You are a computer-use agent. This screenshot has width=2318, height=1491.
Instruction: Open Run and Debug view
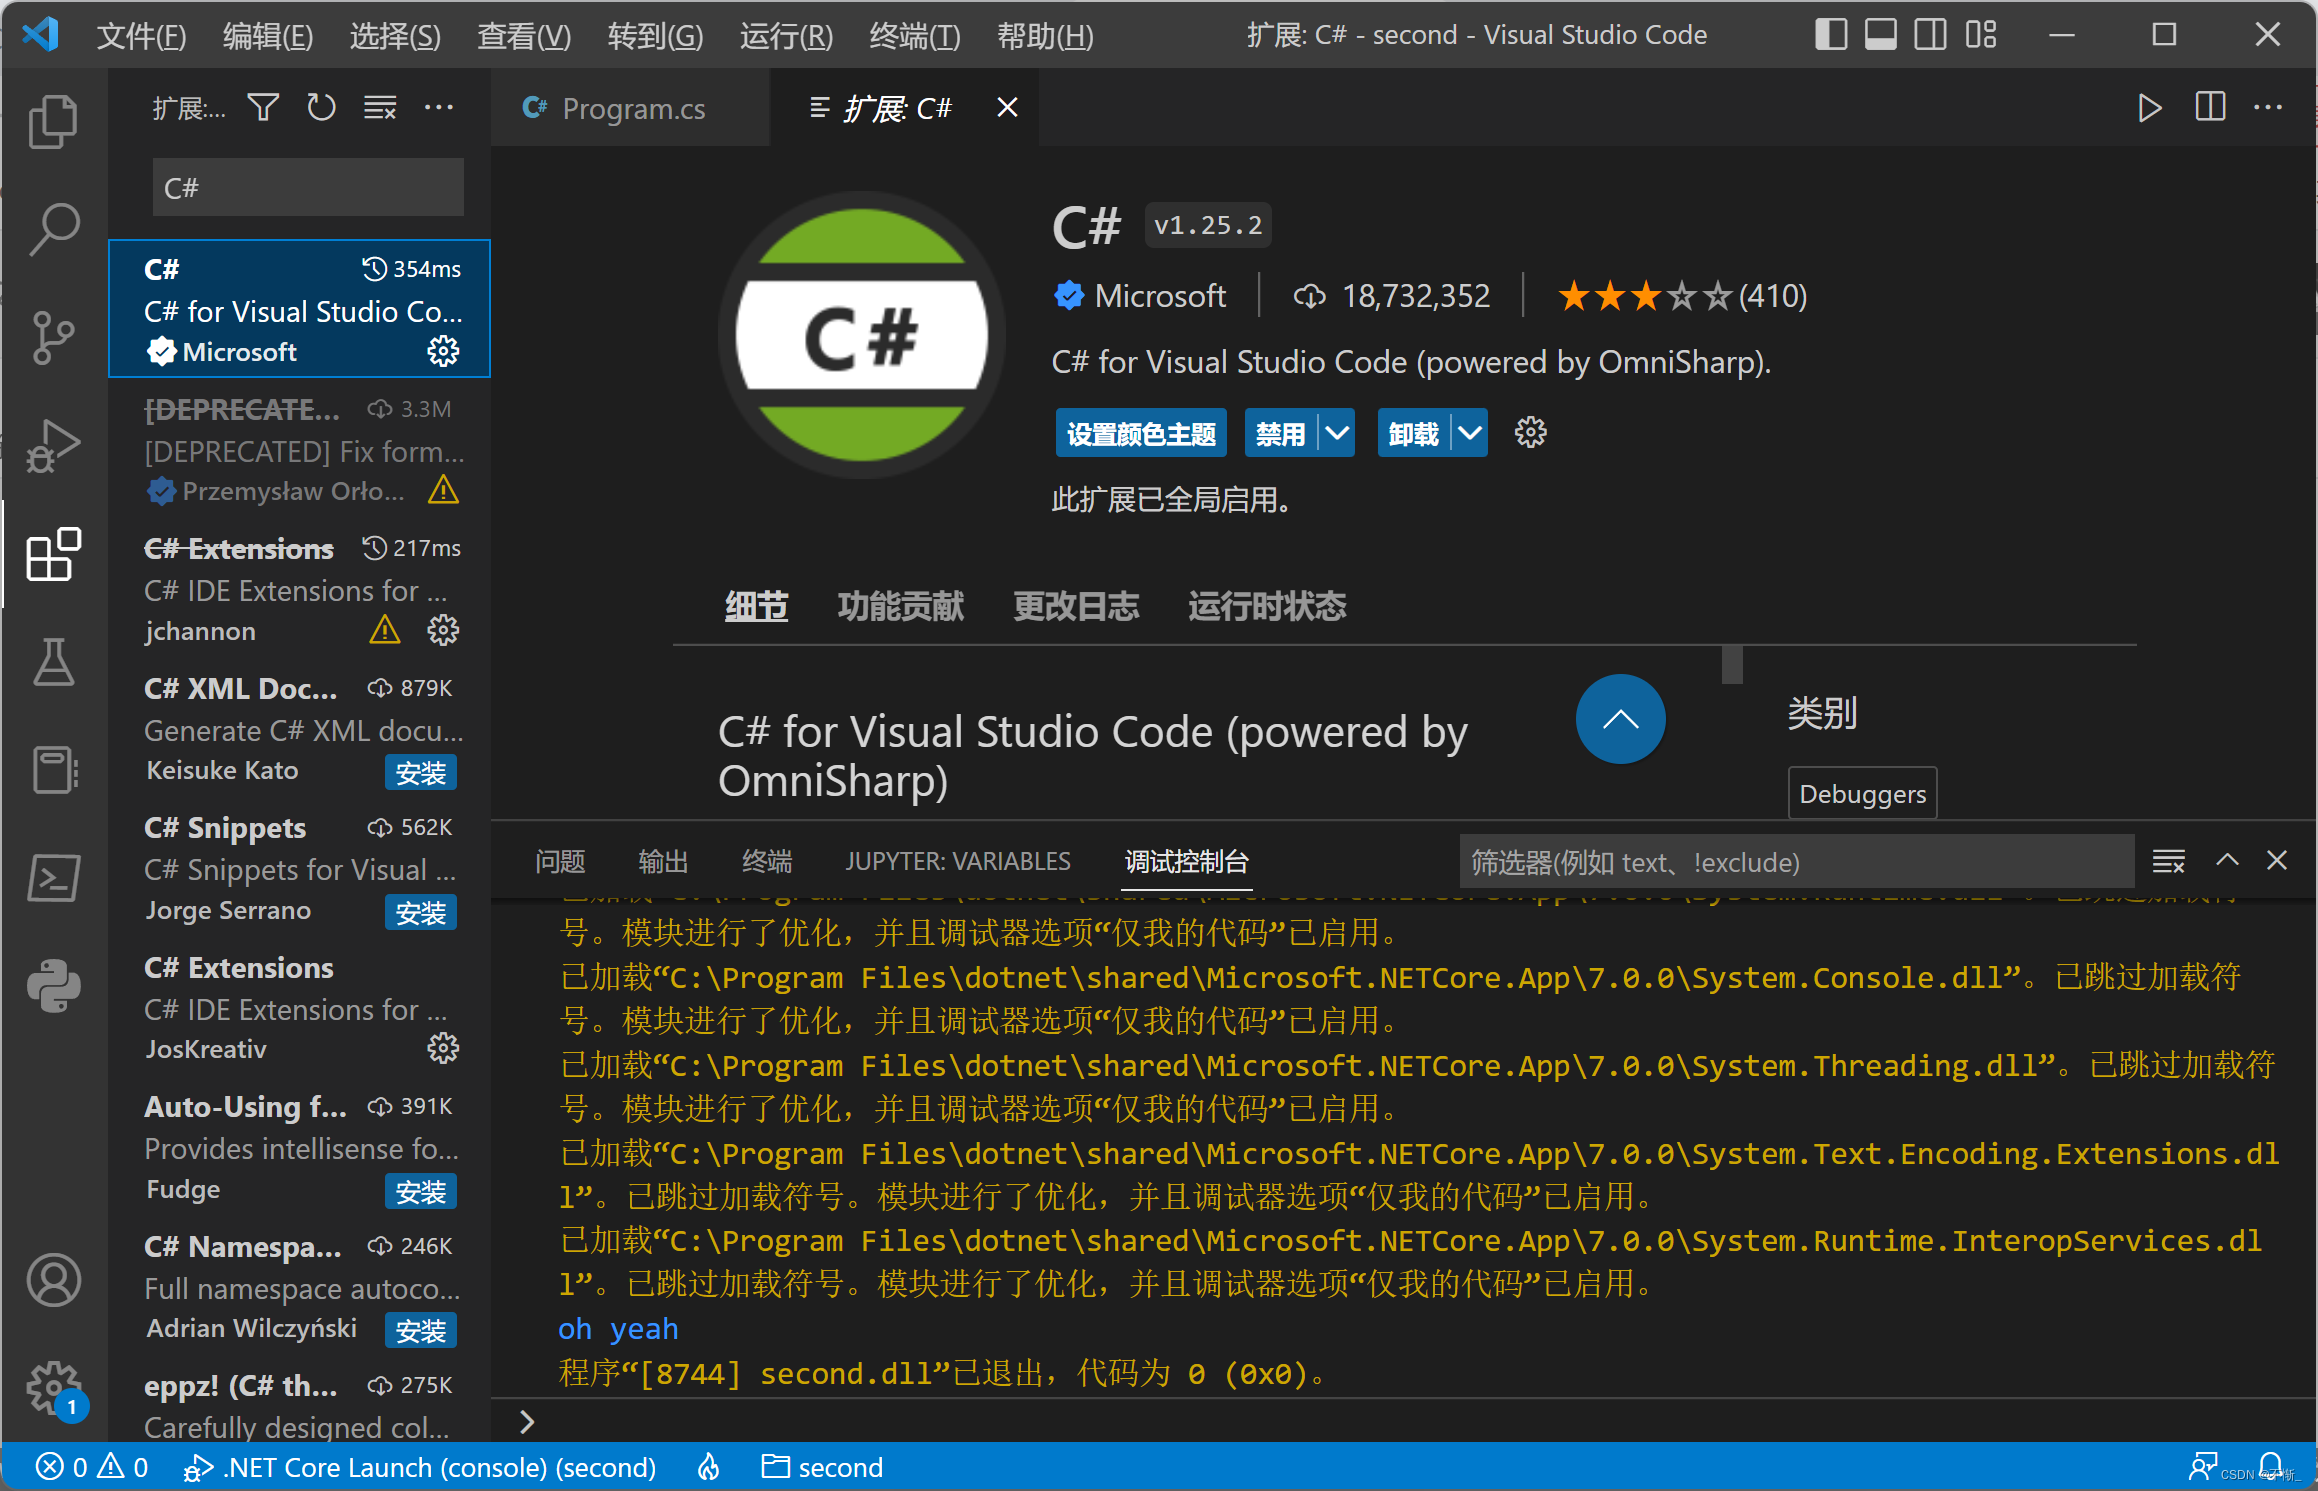[x=53, y=446]
